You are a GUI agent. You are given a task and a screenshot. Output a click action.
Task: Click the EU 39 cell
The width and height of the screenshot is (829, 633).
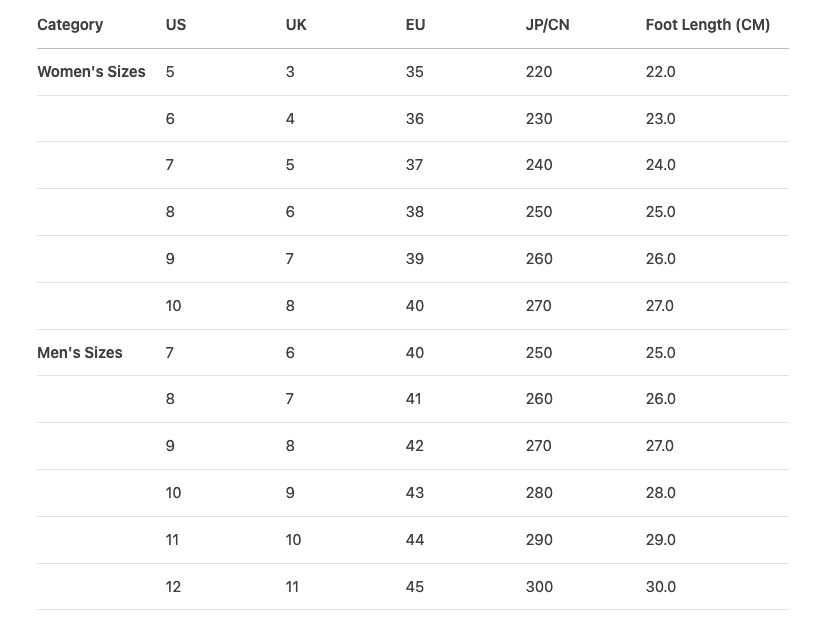pyautogui.click(x=415, y=259)
